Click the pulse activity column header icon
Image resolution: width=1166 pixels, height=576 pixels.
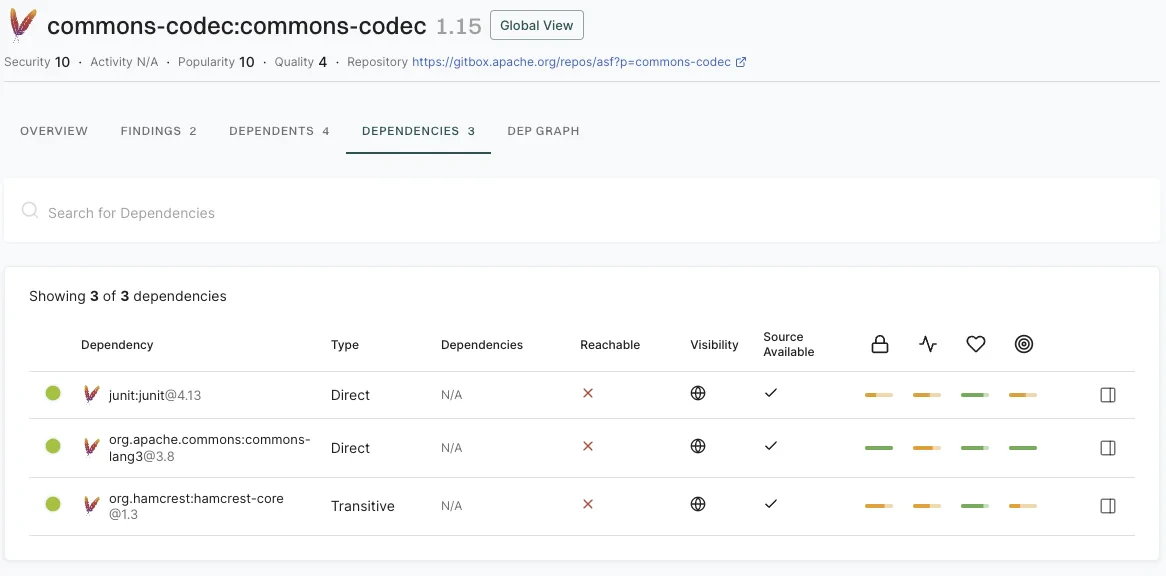(x=927, y=344)
